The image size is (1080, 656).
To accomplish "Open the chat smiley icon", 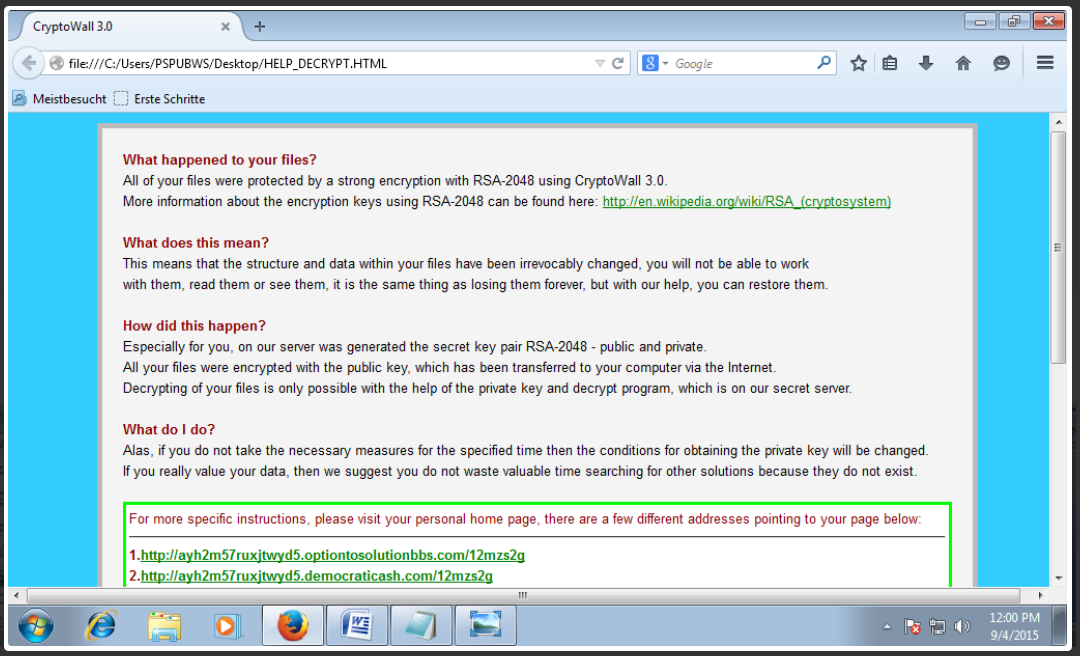I will (x=1001, y=63).
